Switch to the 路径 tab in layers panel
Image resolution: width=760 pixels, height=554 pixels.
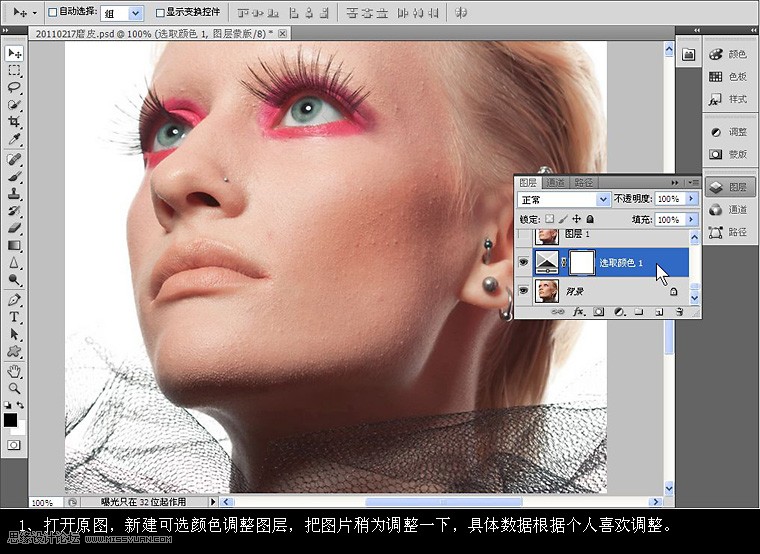point(583,182)
